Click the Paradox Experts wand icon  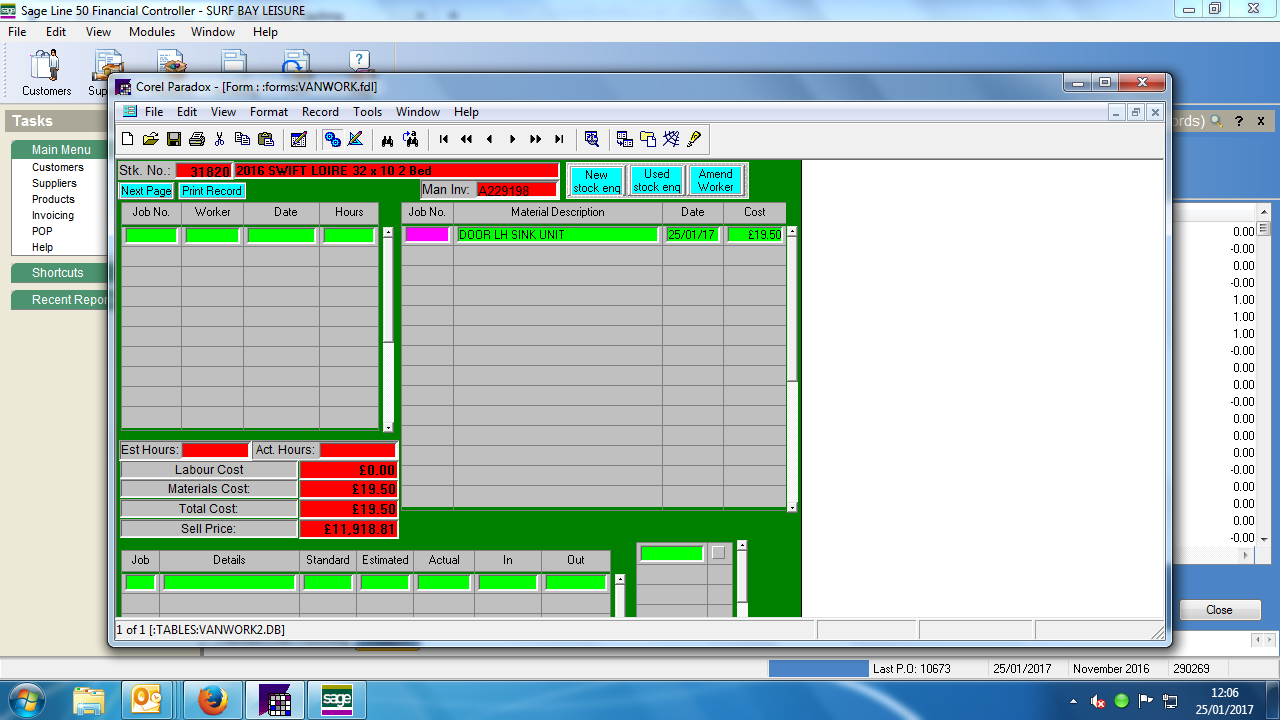[671, 139]
